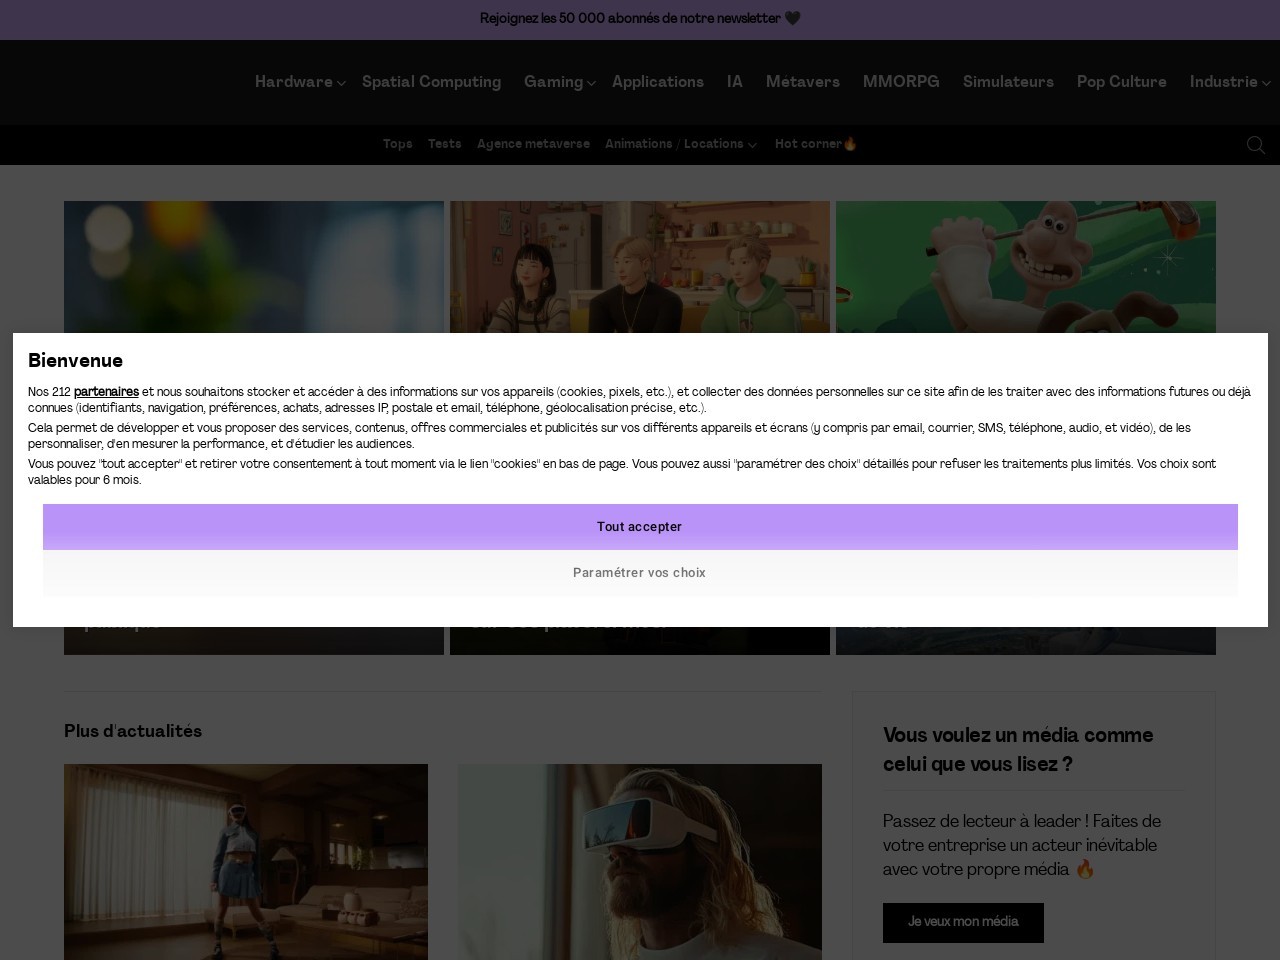This screenshot has width=1280, height=960.
Task: Click the Bienvenue dialog title
Action: [75, 361]
